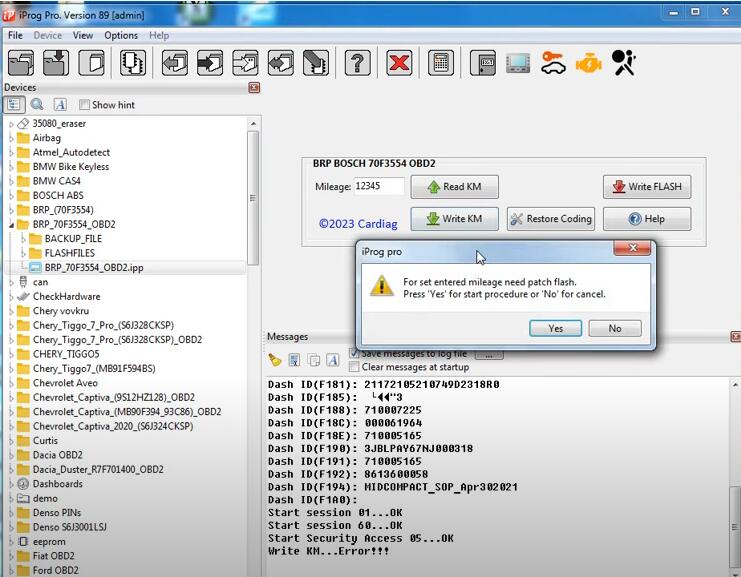Select the 35080_eraser tree item
The image size is (741, 577).
point(59,124)
